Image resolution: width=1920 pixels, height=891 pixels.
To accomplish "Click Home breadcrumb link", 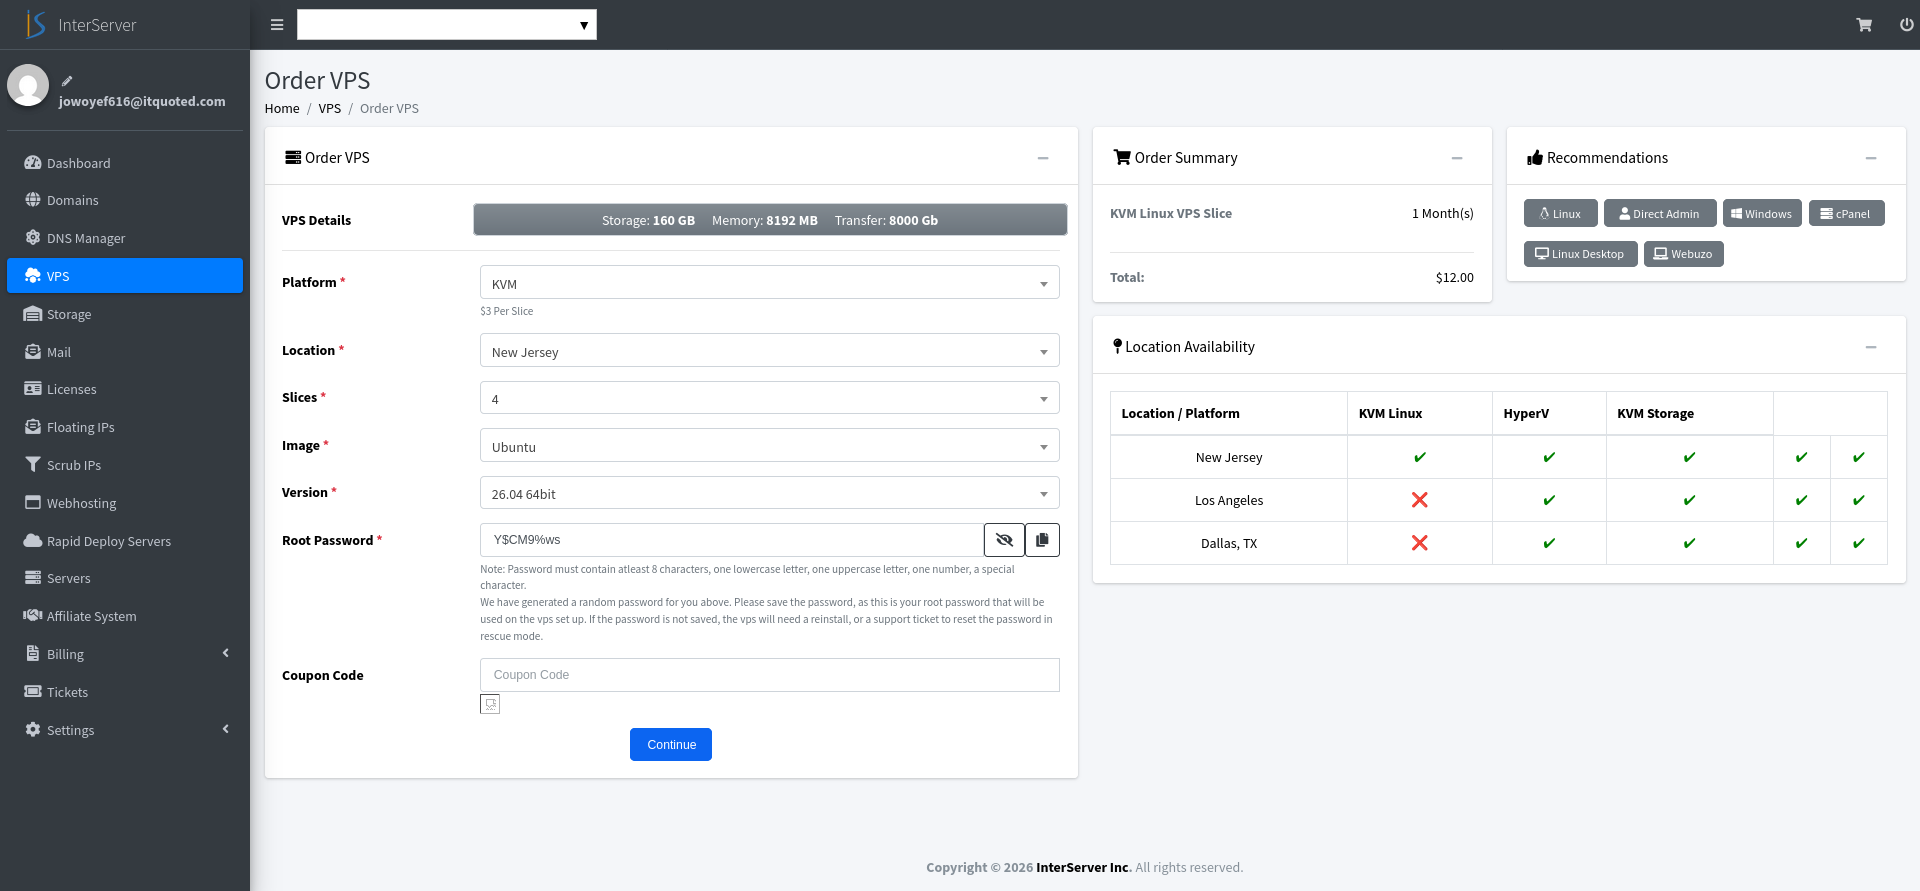I will pyautogui.click(x=282, y=109).
